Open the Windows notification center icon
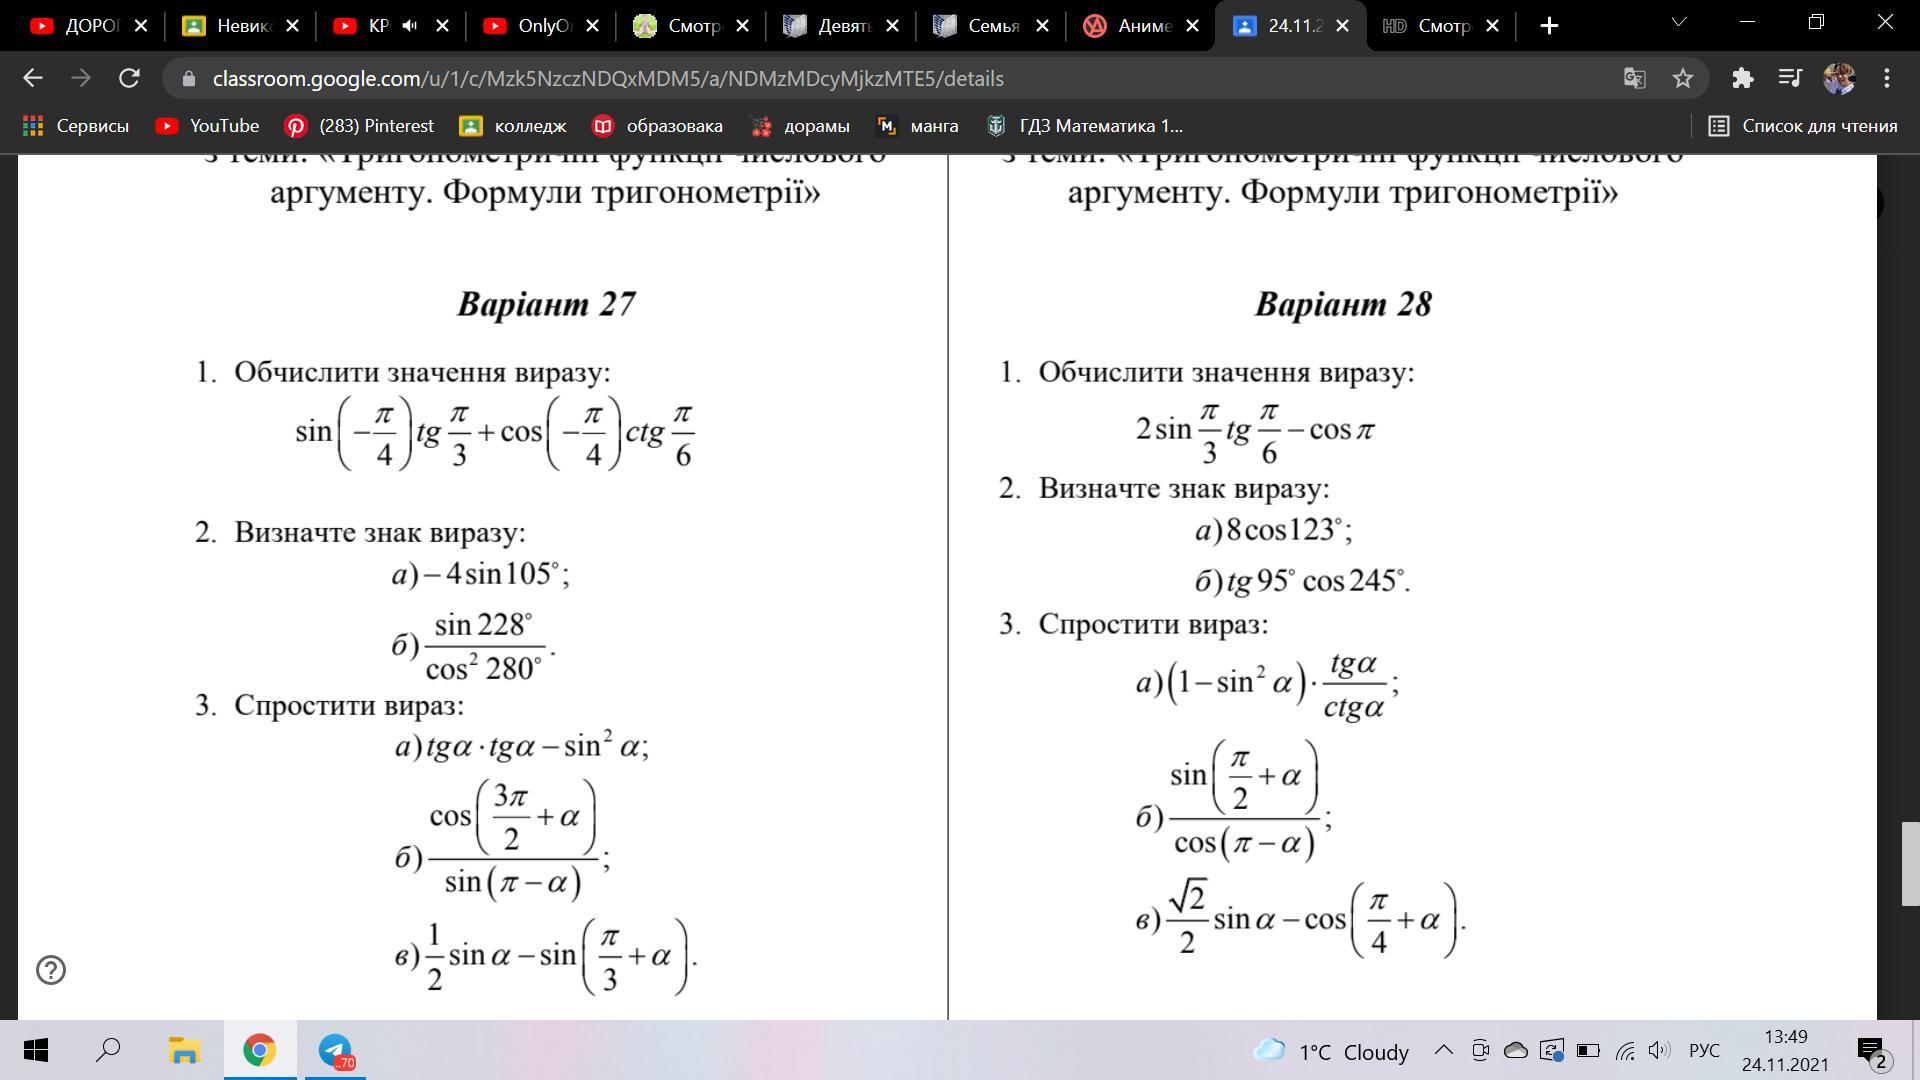 point(1871,1052)
